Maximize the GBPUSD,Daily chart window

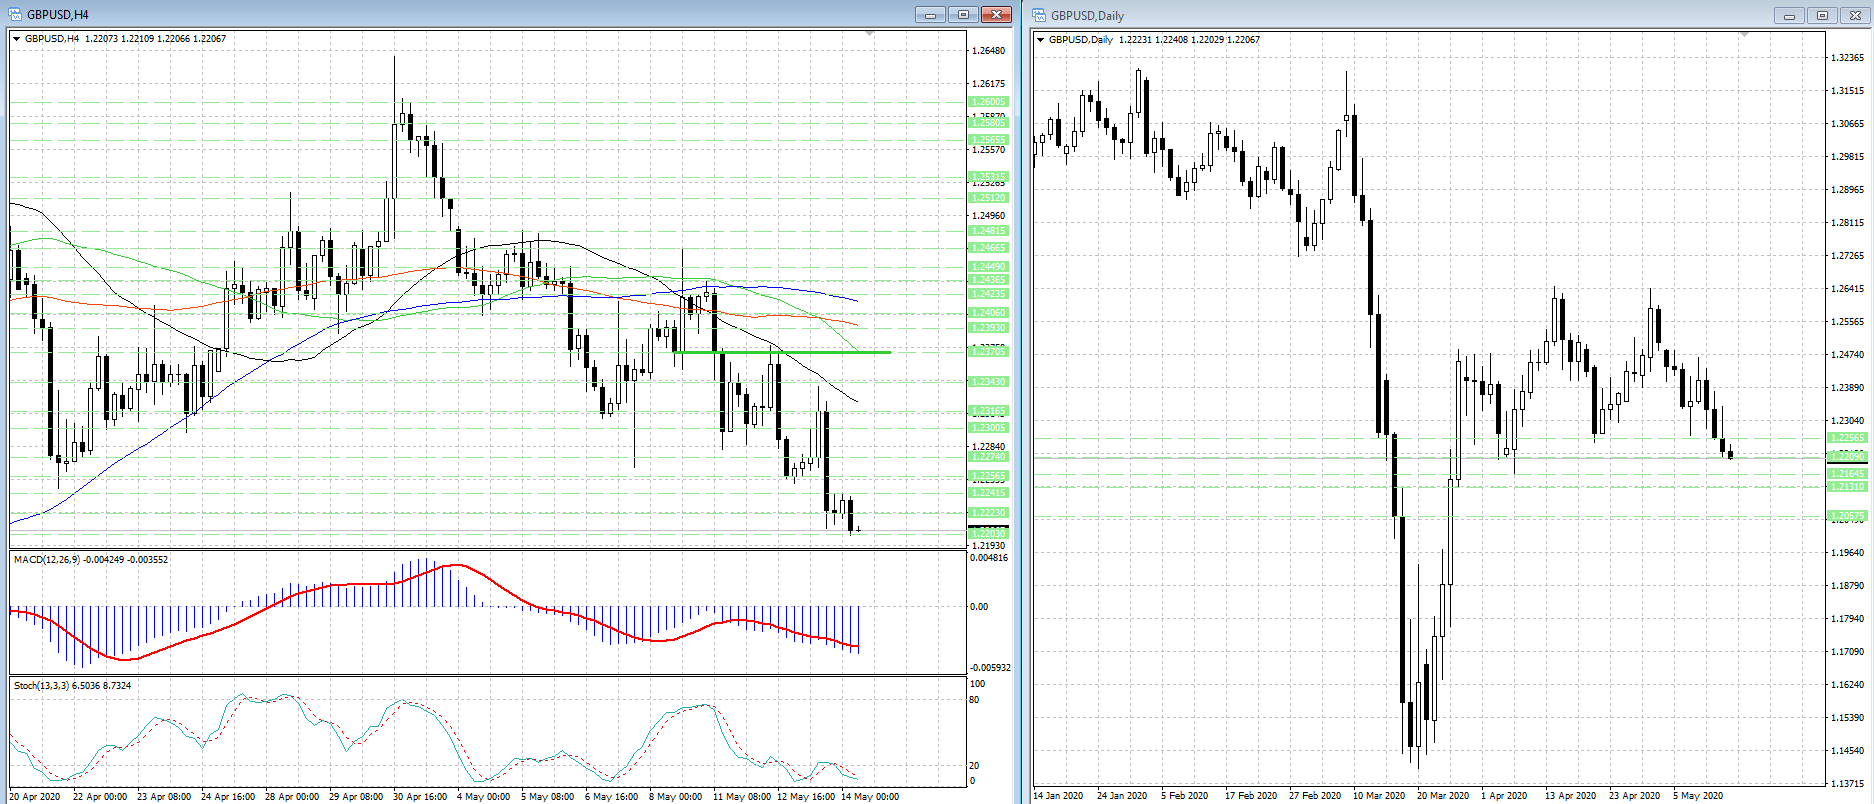click(1822, 15)
